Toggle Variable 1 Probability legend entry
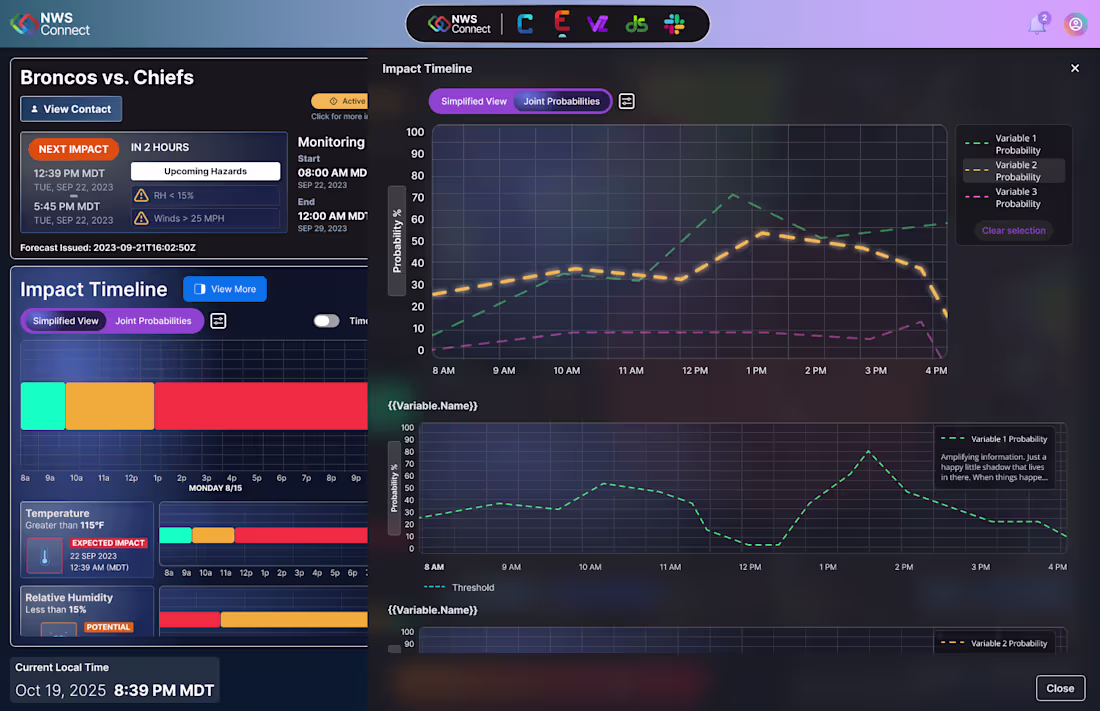This screenshot has height=711, width=1100. [x=1014, y=144]
